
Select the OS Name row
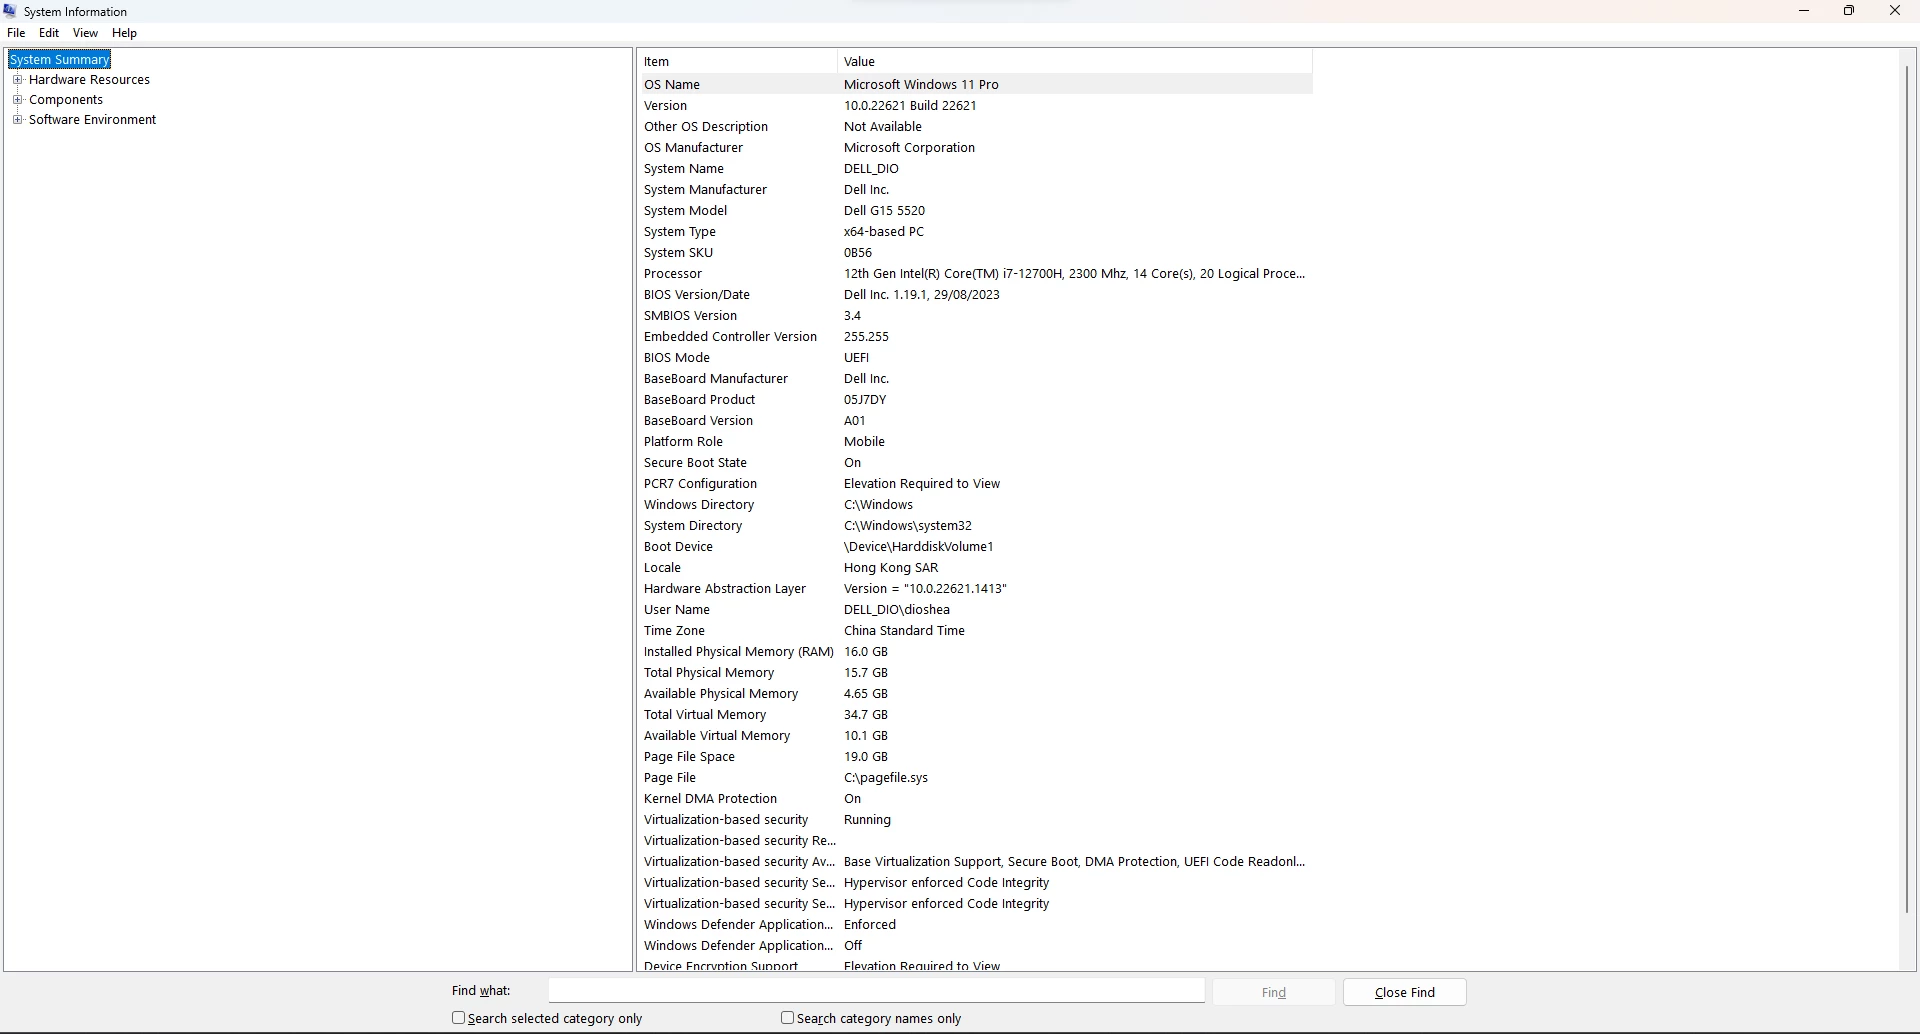976,85
